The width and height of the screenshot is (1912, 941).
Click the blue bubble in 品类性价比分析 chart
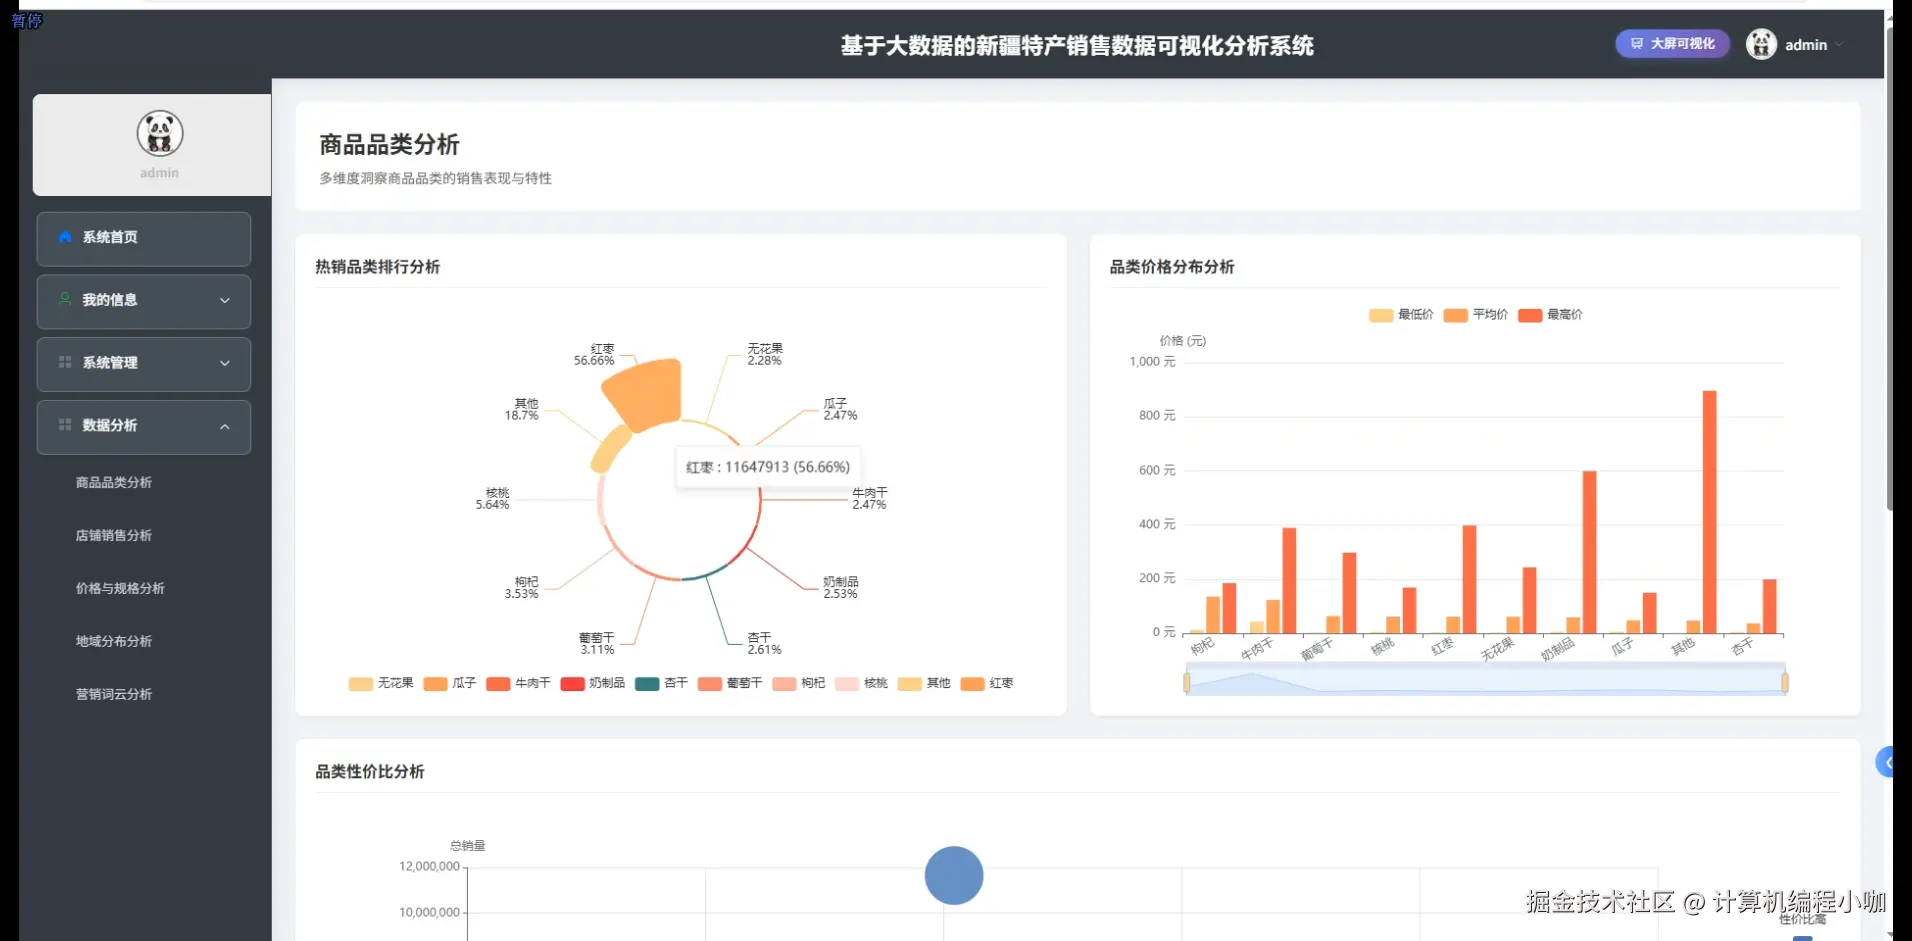click(x=954, y=875)
